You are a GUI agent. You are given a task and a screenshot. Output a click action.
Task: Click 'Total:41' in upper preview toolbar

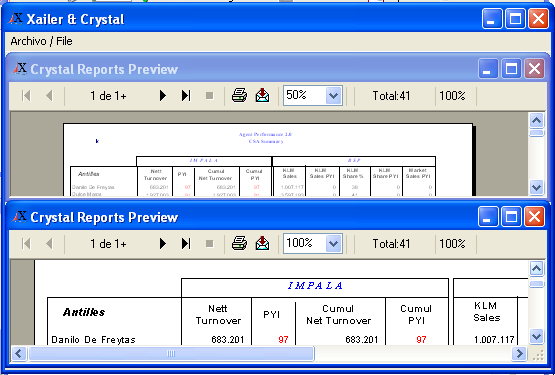[391, 96]
